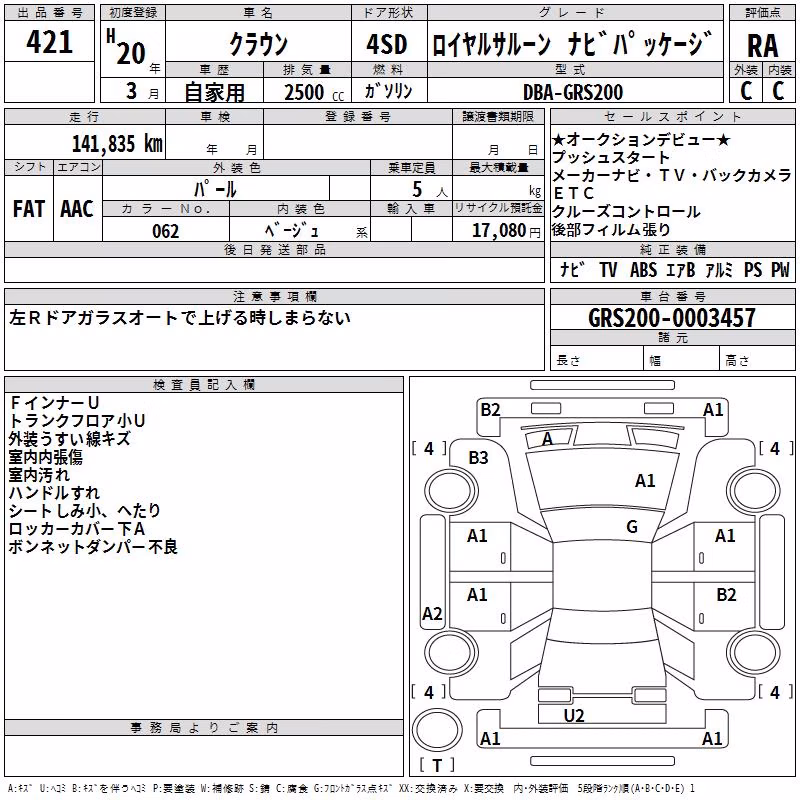Click sales point プッシュスタート

click(x=611, y=157)
